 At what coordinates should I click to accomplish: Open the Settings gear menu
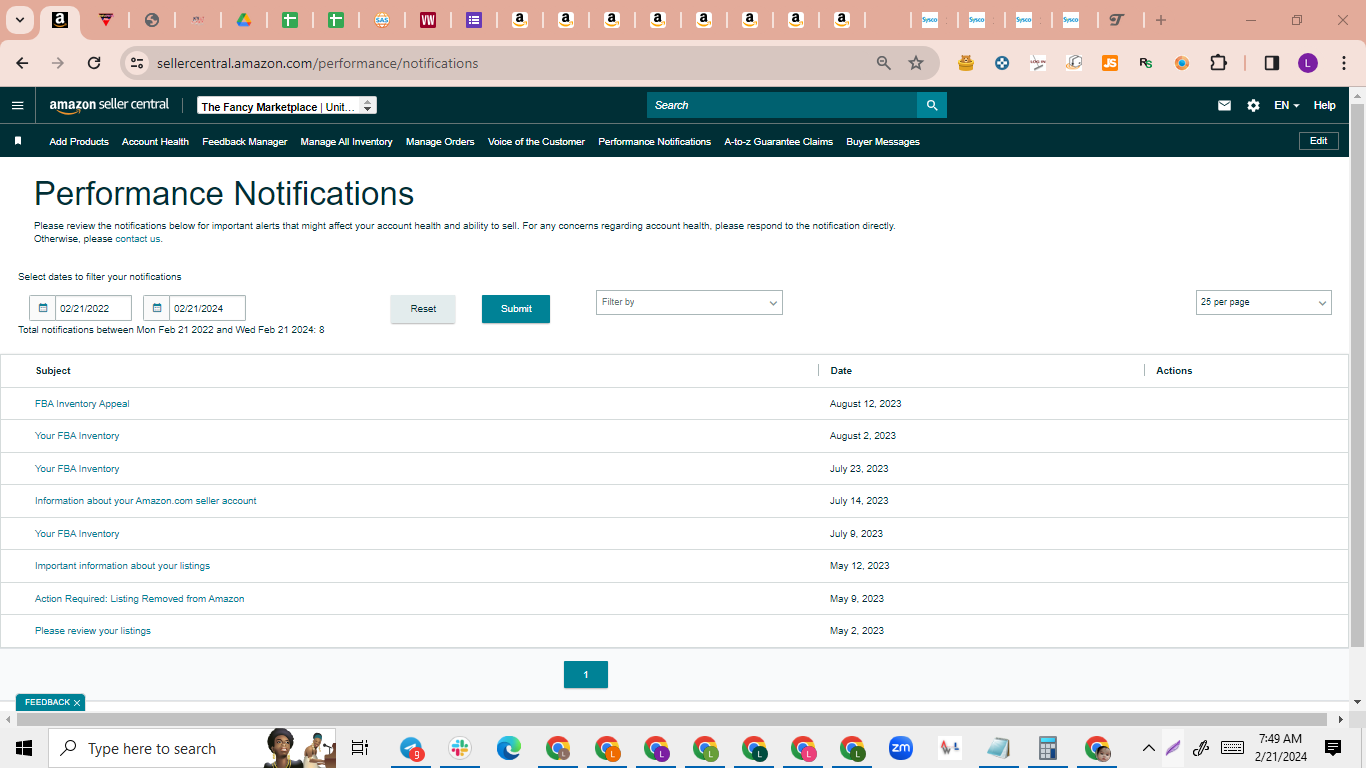(1253, 105)
